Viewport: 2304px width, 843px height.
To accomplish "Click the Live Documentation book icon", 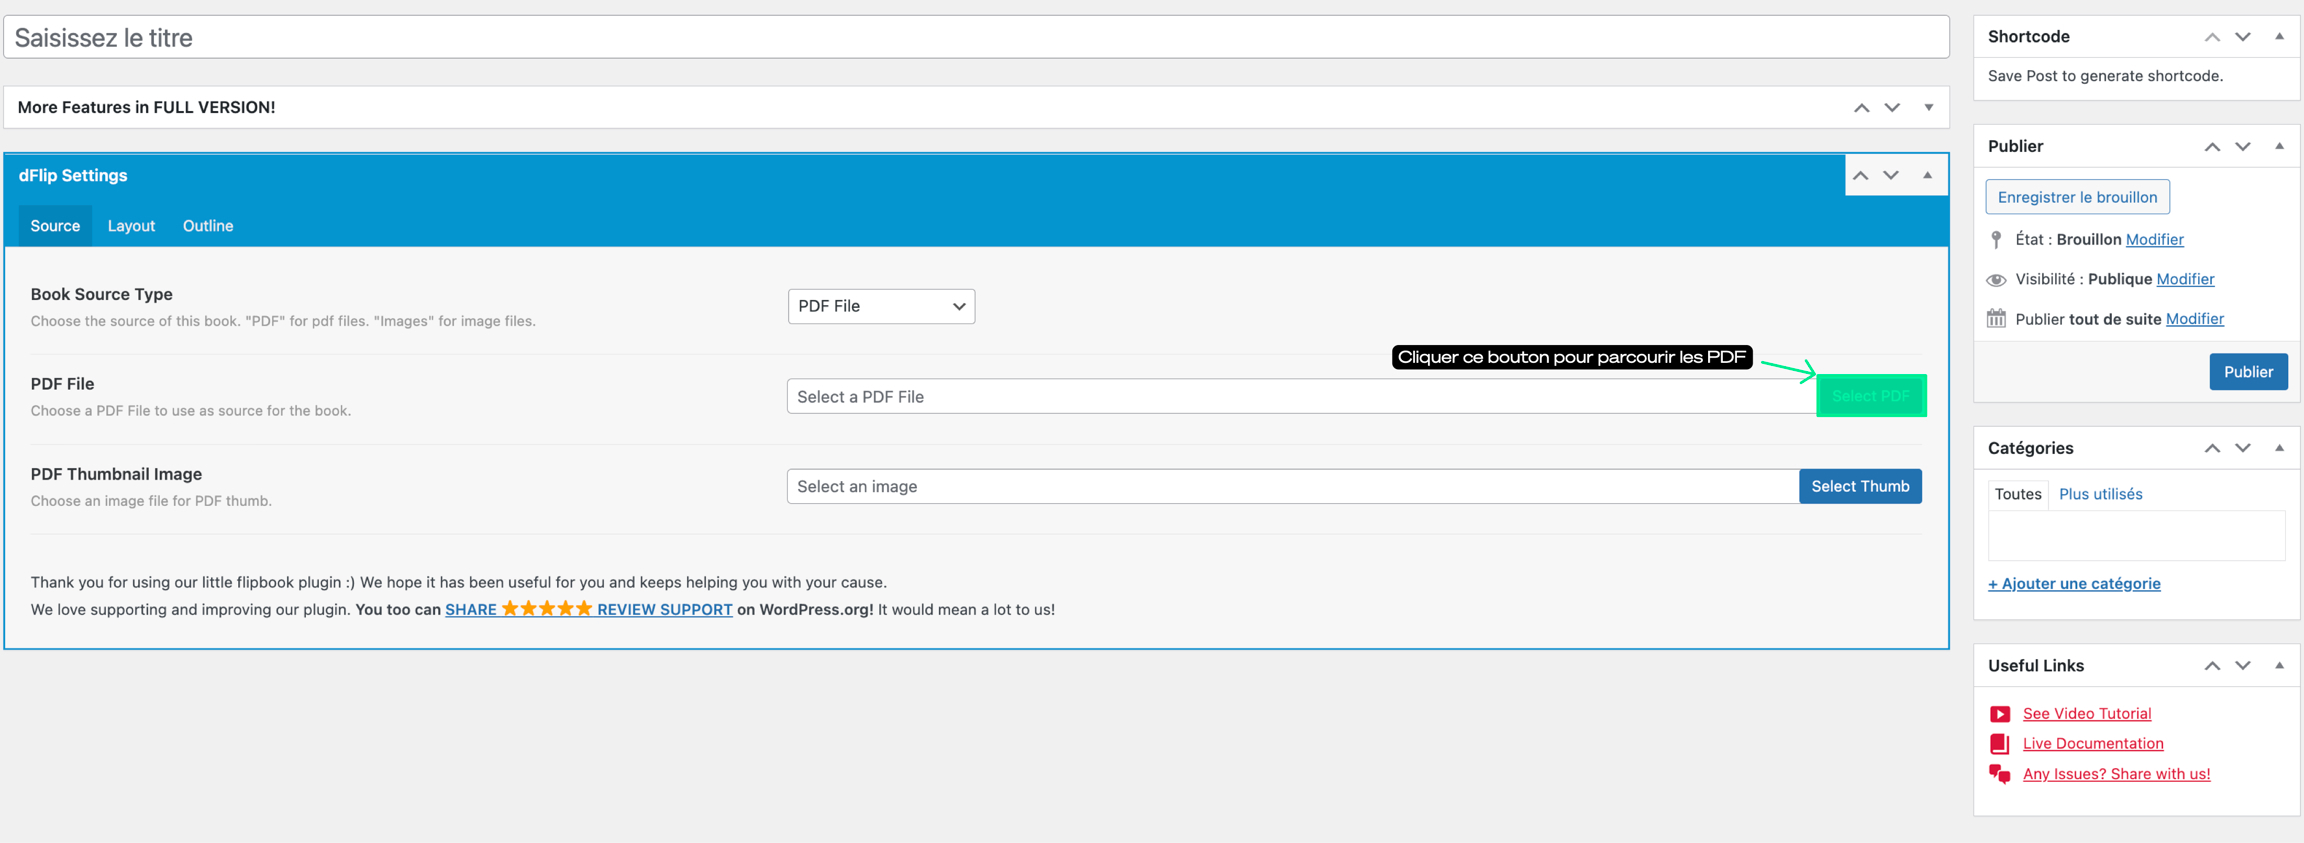I will tap(1999, 744).
